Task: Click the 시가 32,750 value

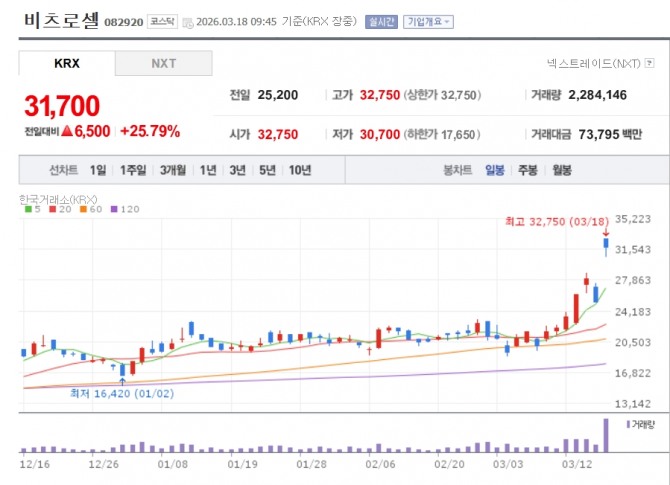Action: pyautogui.click(x=278, y=135)
